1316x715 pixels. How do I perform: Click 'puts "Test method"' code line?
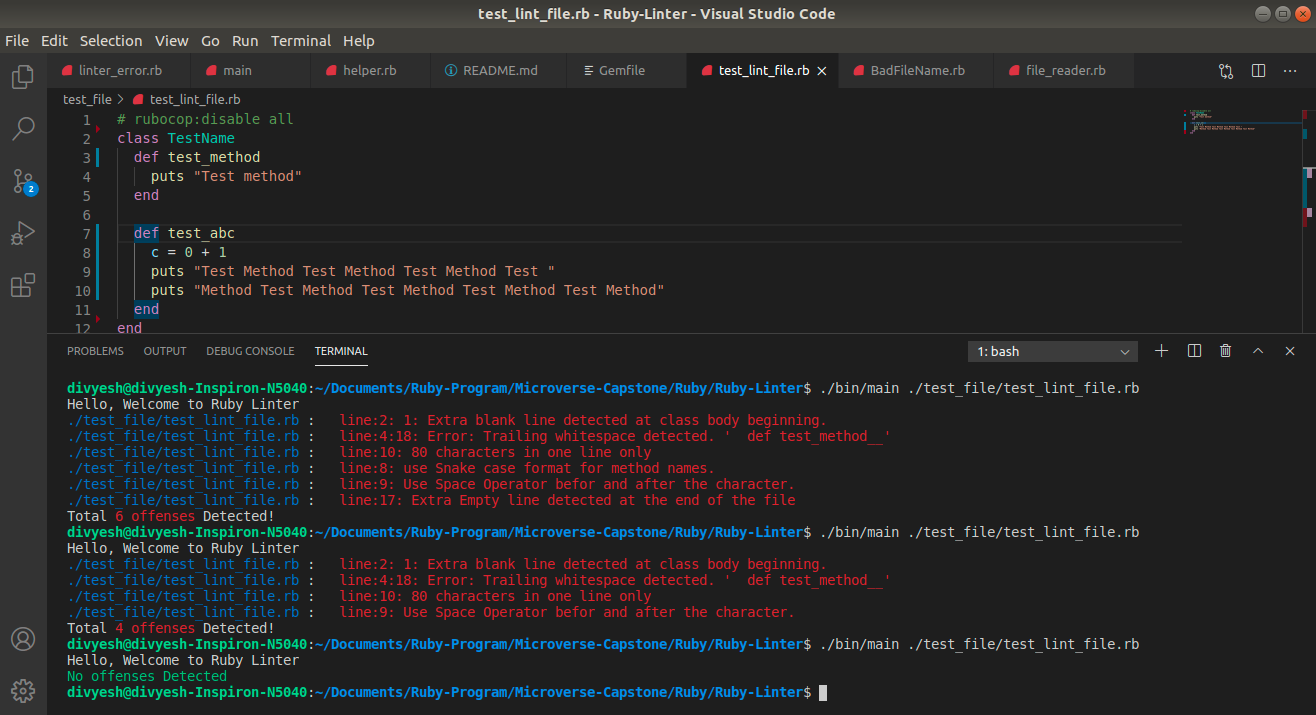[x=226, y=177]
